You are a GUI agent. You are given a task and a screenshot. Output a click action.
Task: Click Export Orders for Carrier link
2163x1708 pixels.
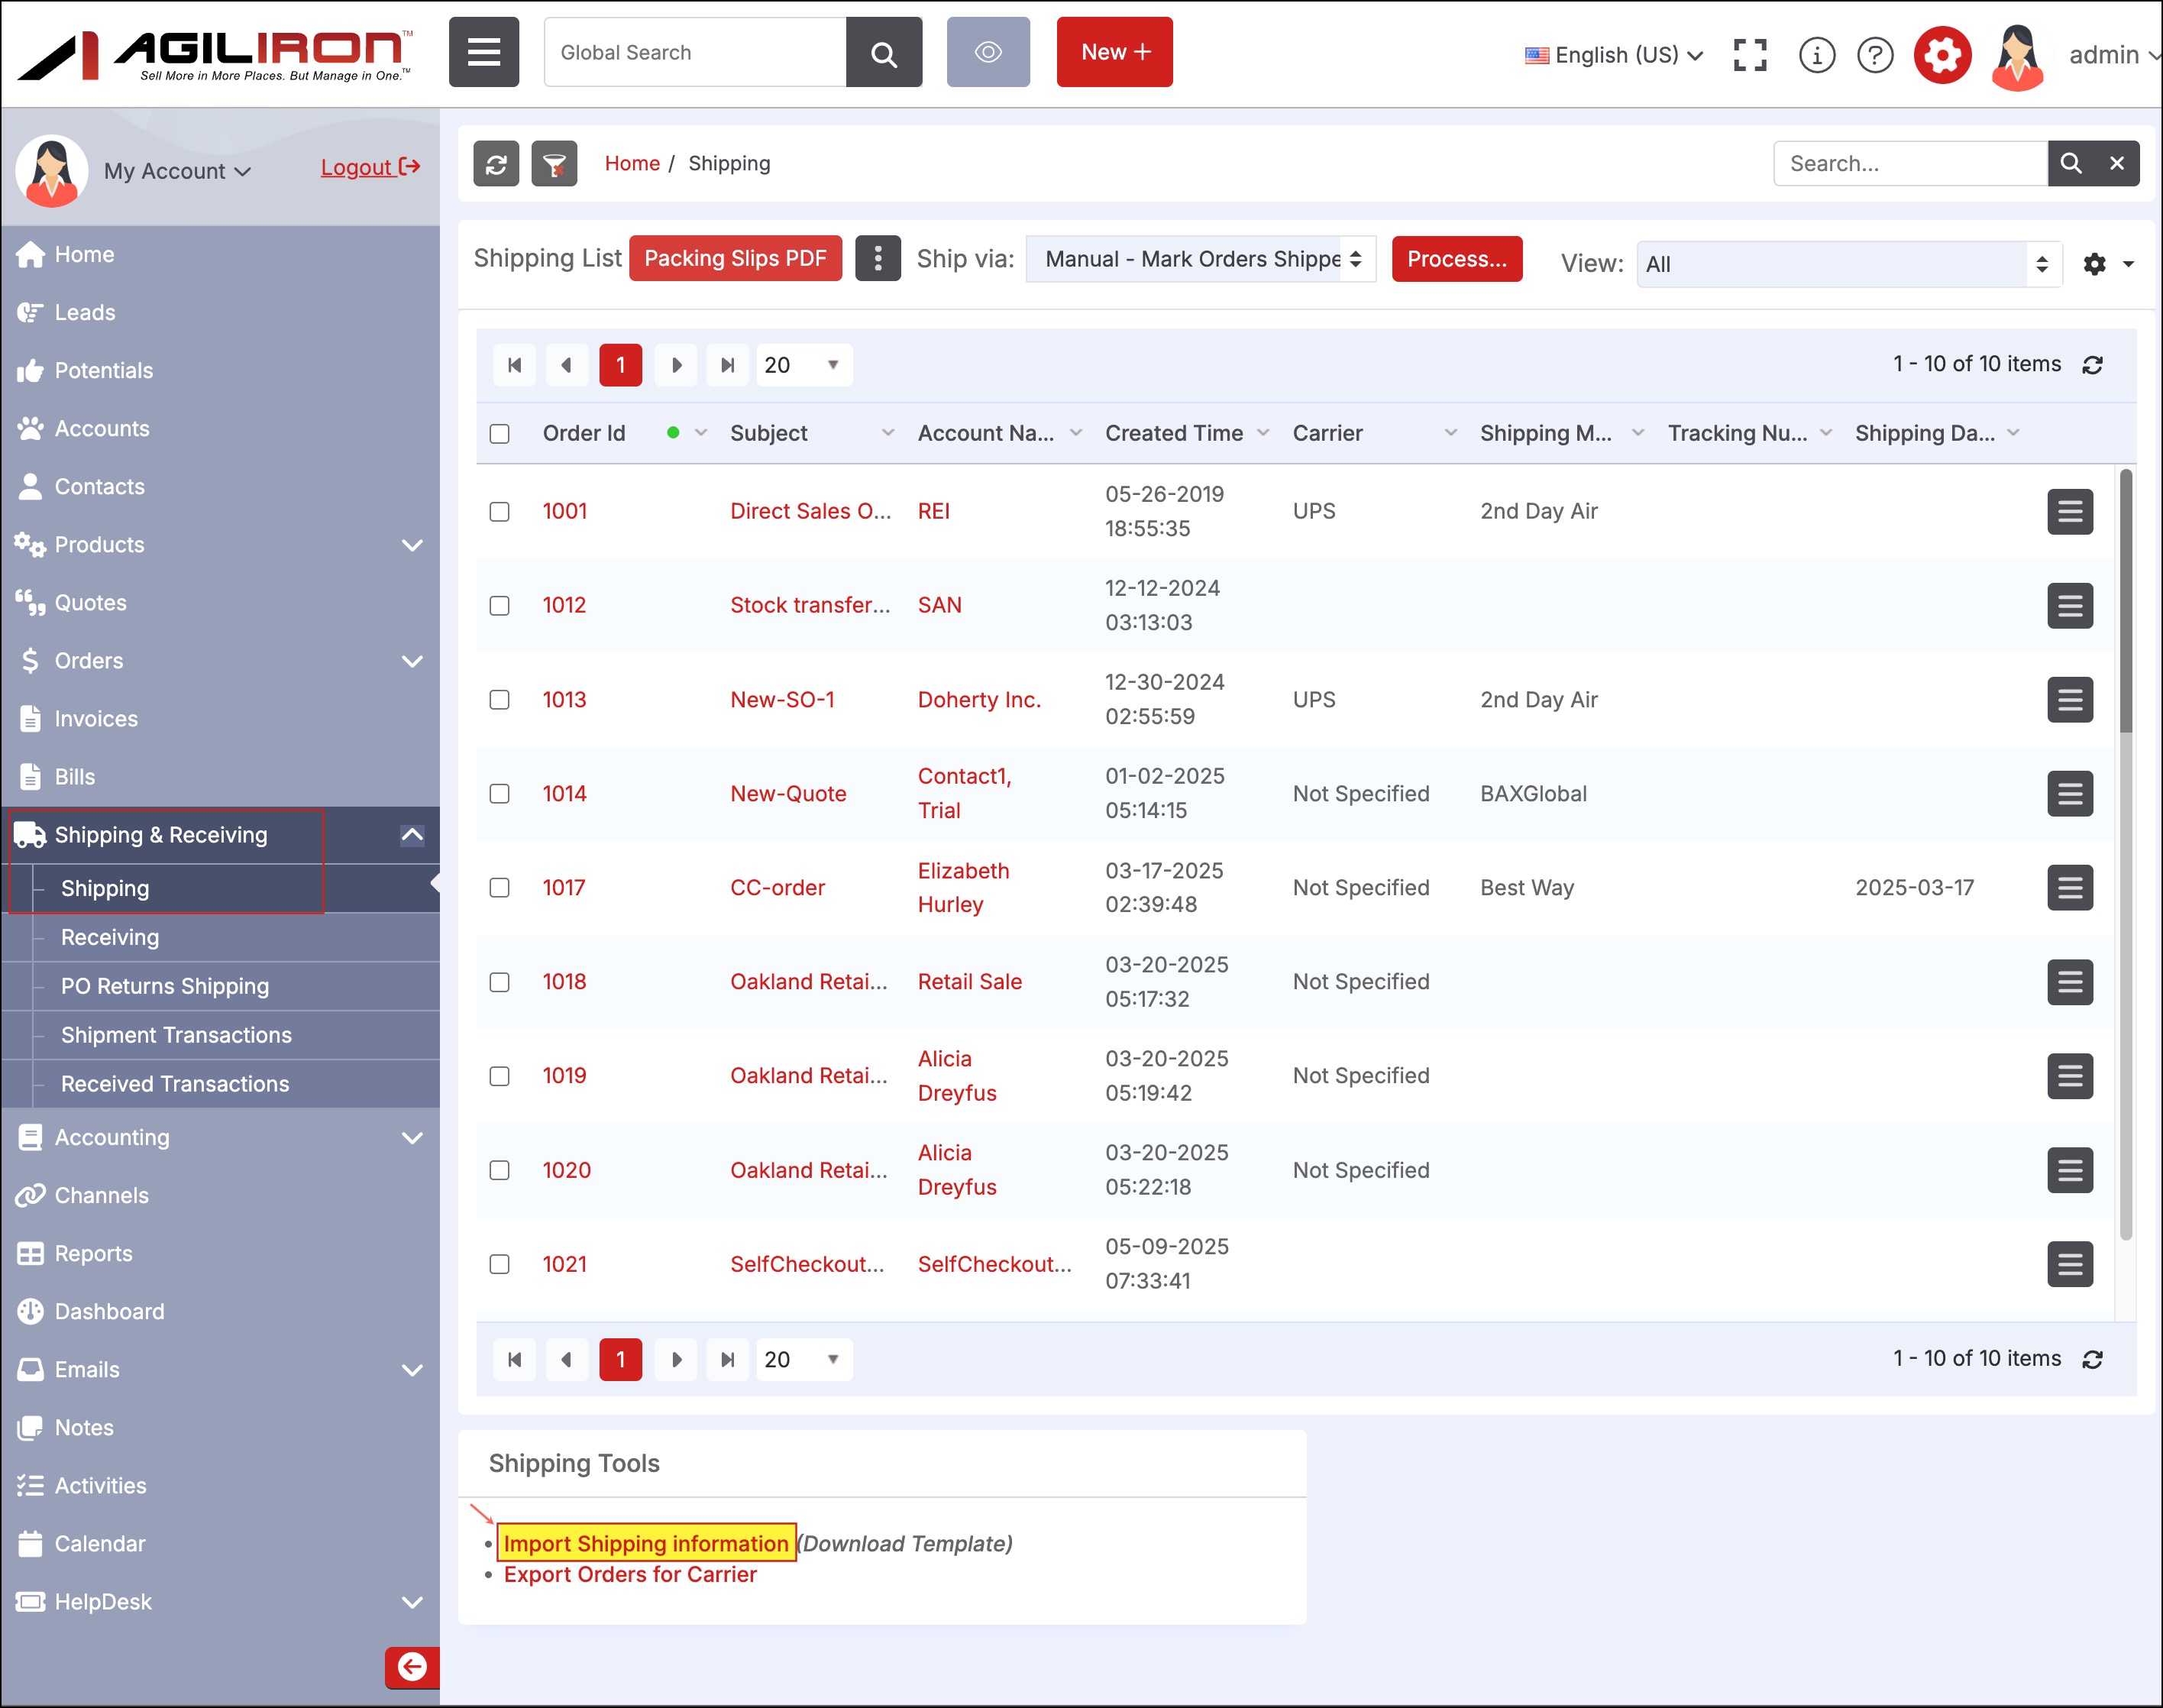pos(630,1575)
